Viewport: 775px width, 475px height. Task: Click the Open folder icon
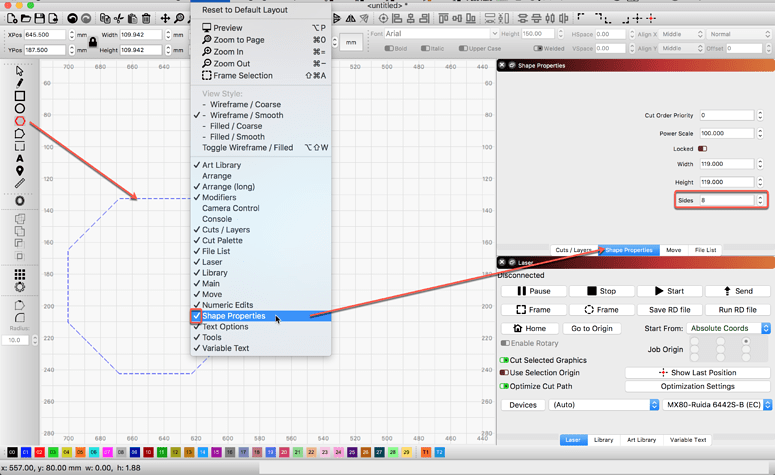pyautogui.click(x=26, y=19)
